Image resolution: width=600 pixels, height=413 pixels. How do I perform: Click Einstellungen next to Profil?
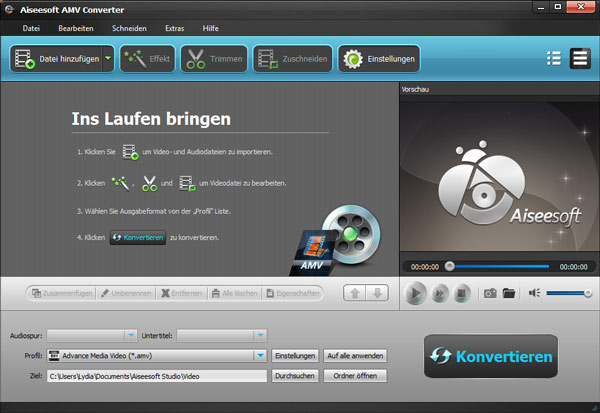tap(295, 356)
